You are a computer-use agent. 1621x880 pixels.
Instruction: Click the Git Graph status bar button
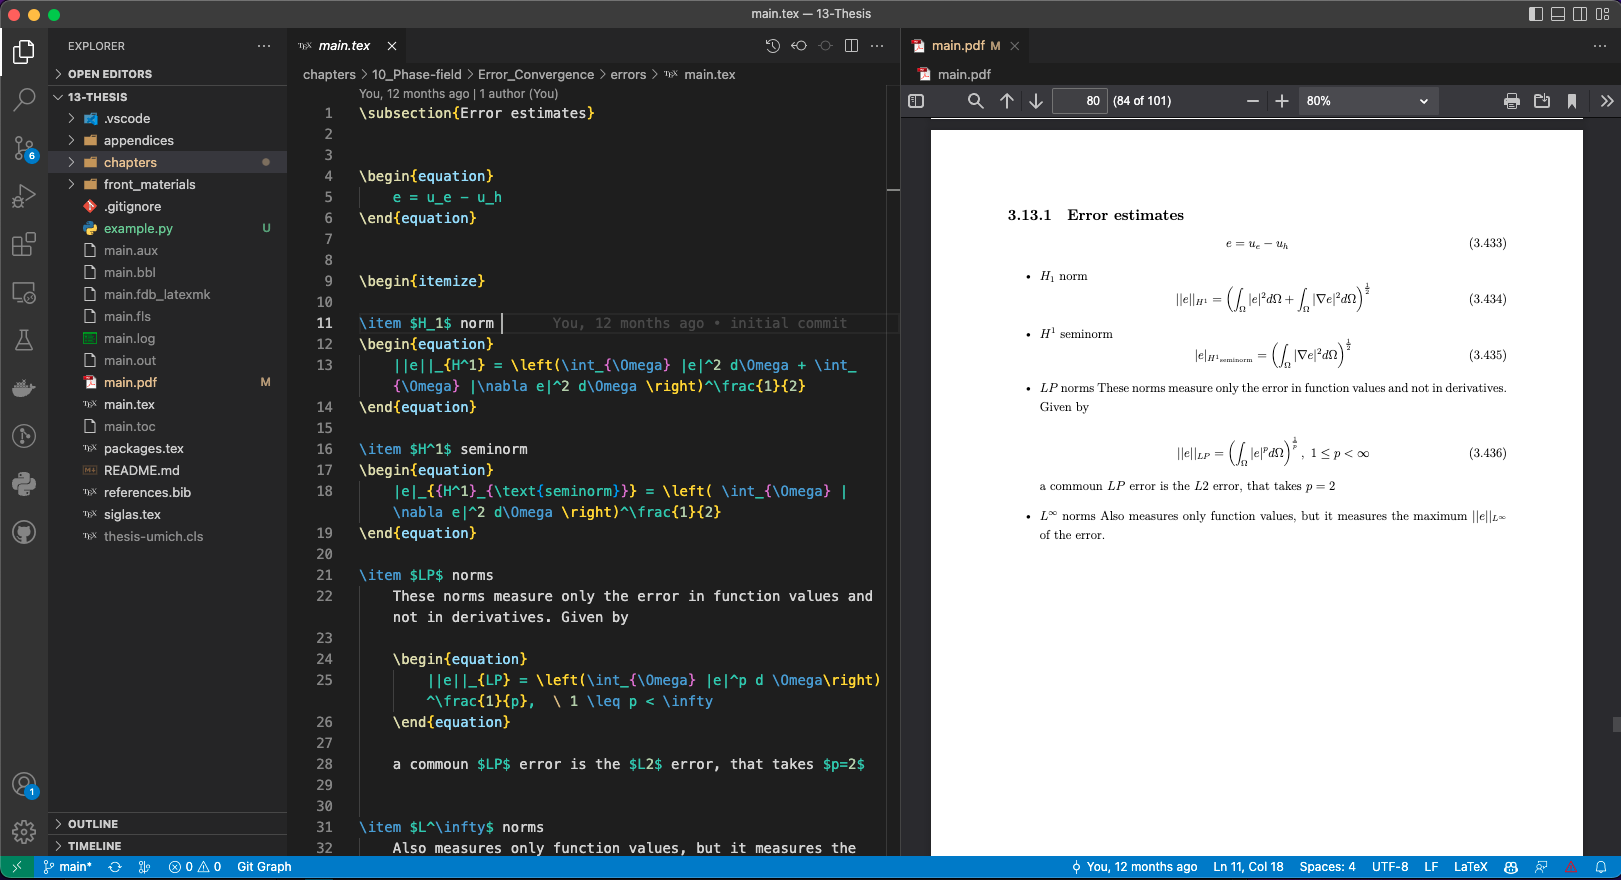(264, 867)
